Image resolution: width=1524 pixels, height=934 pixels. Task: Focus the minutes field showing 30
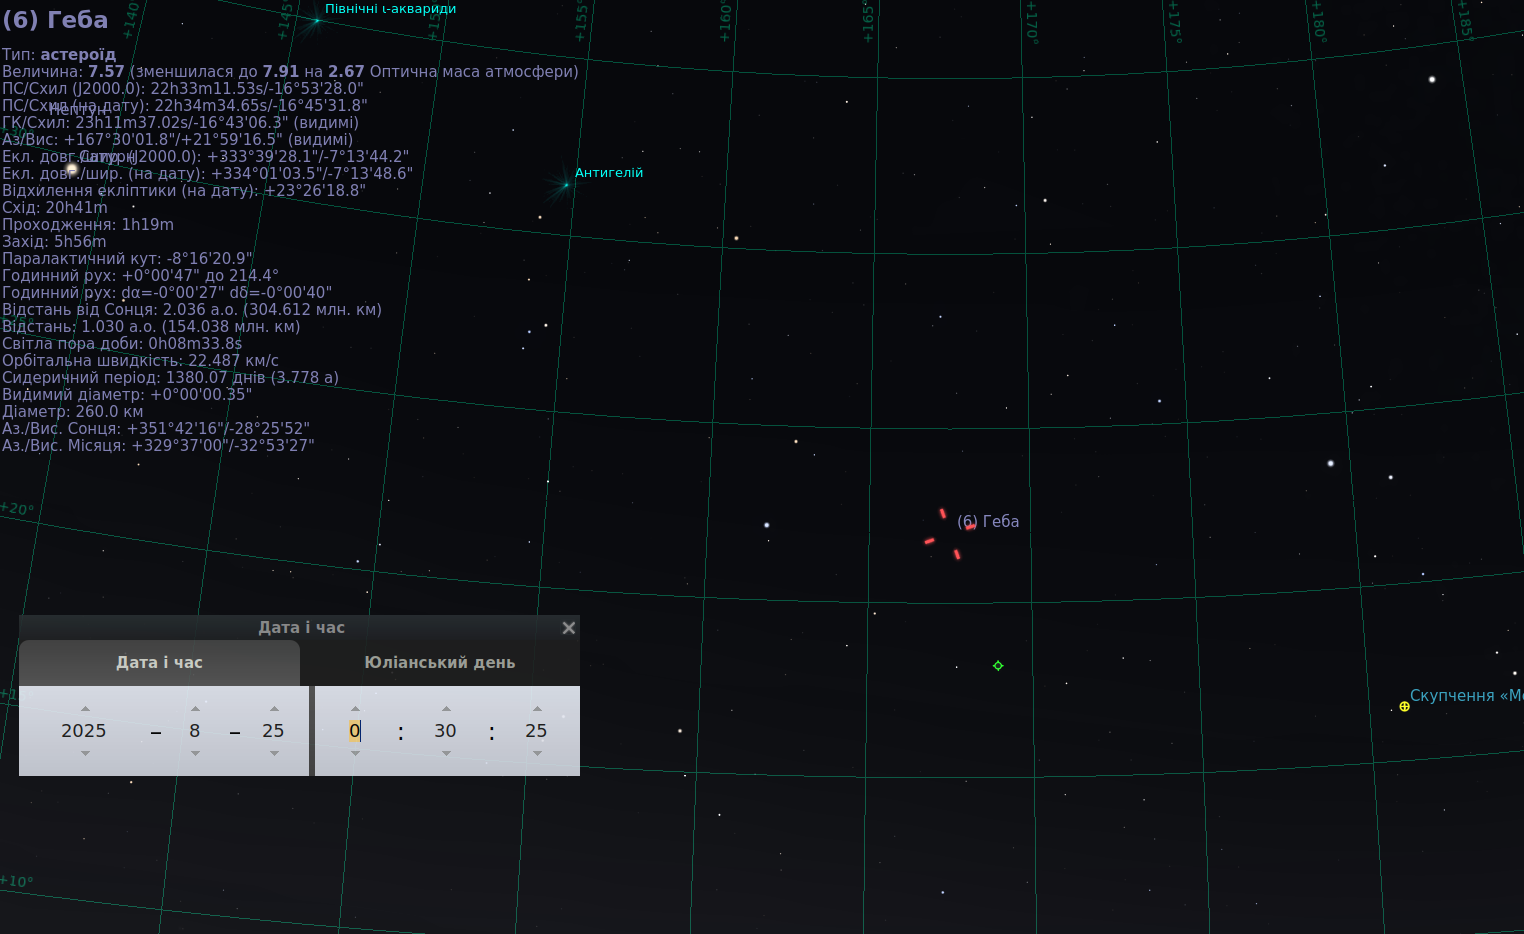click(x=446, y=731)
